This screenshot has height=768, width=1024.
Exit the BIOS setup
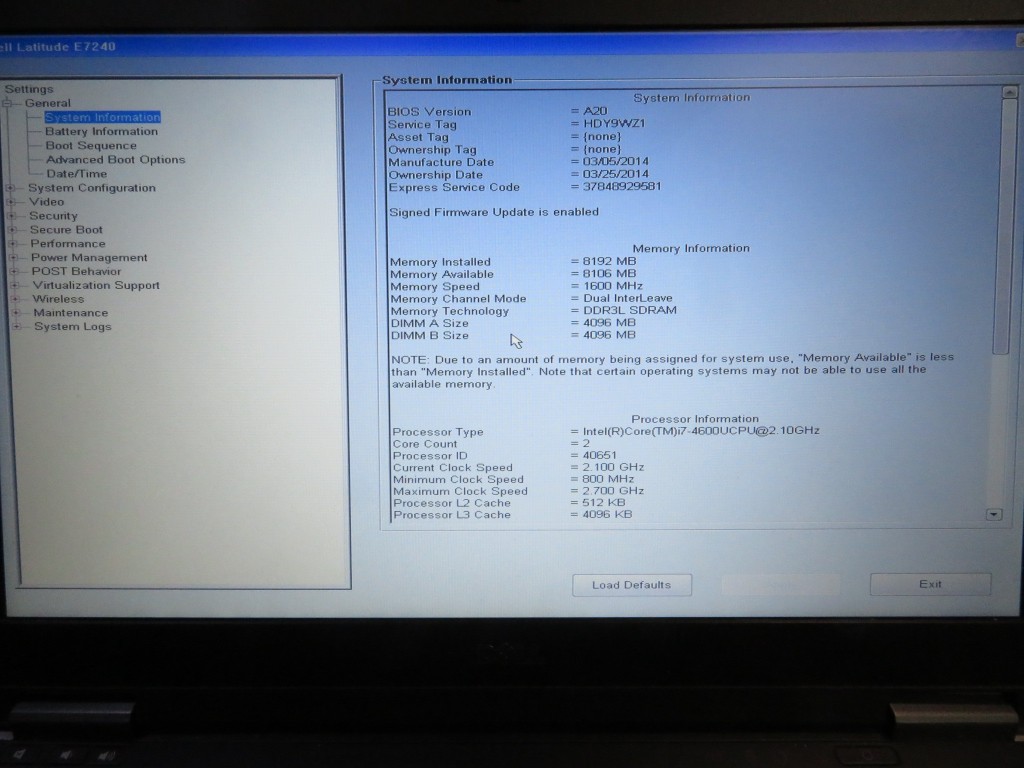[x=930, y=584]
